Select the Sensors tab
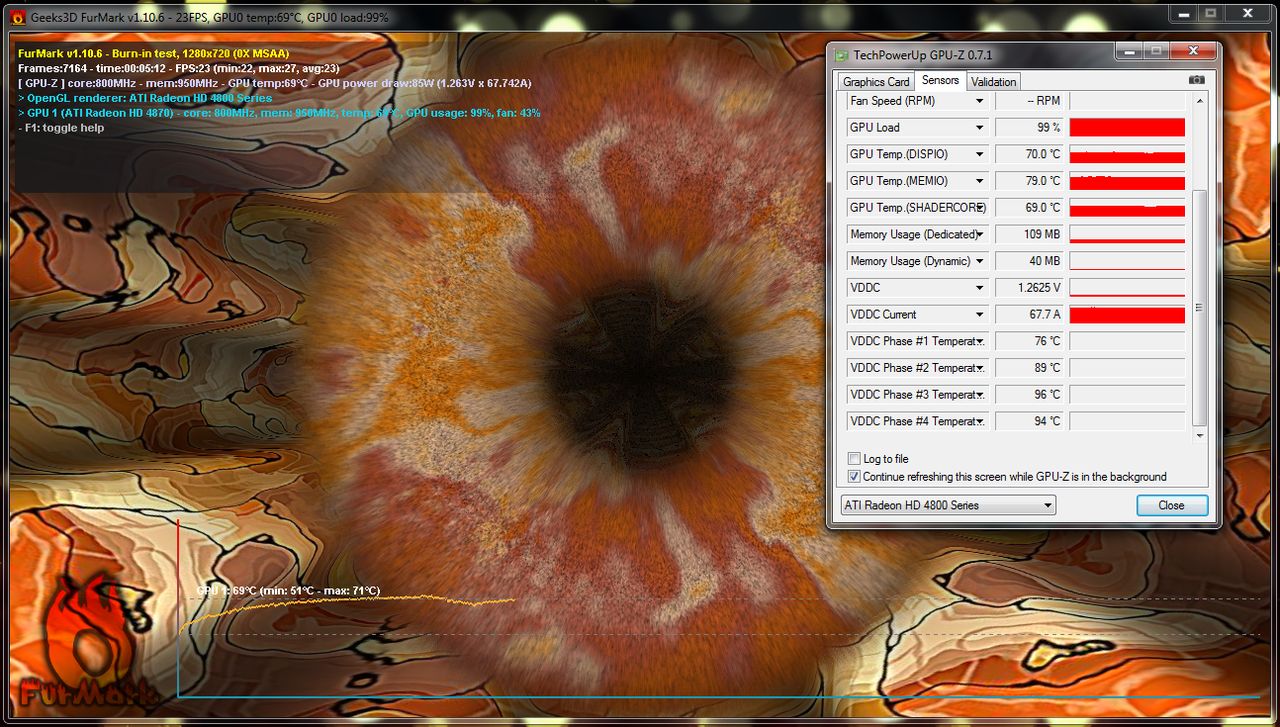This screenshot has height=727, width=1280. (940, 81)
